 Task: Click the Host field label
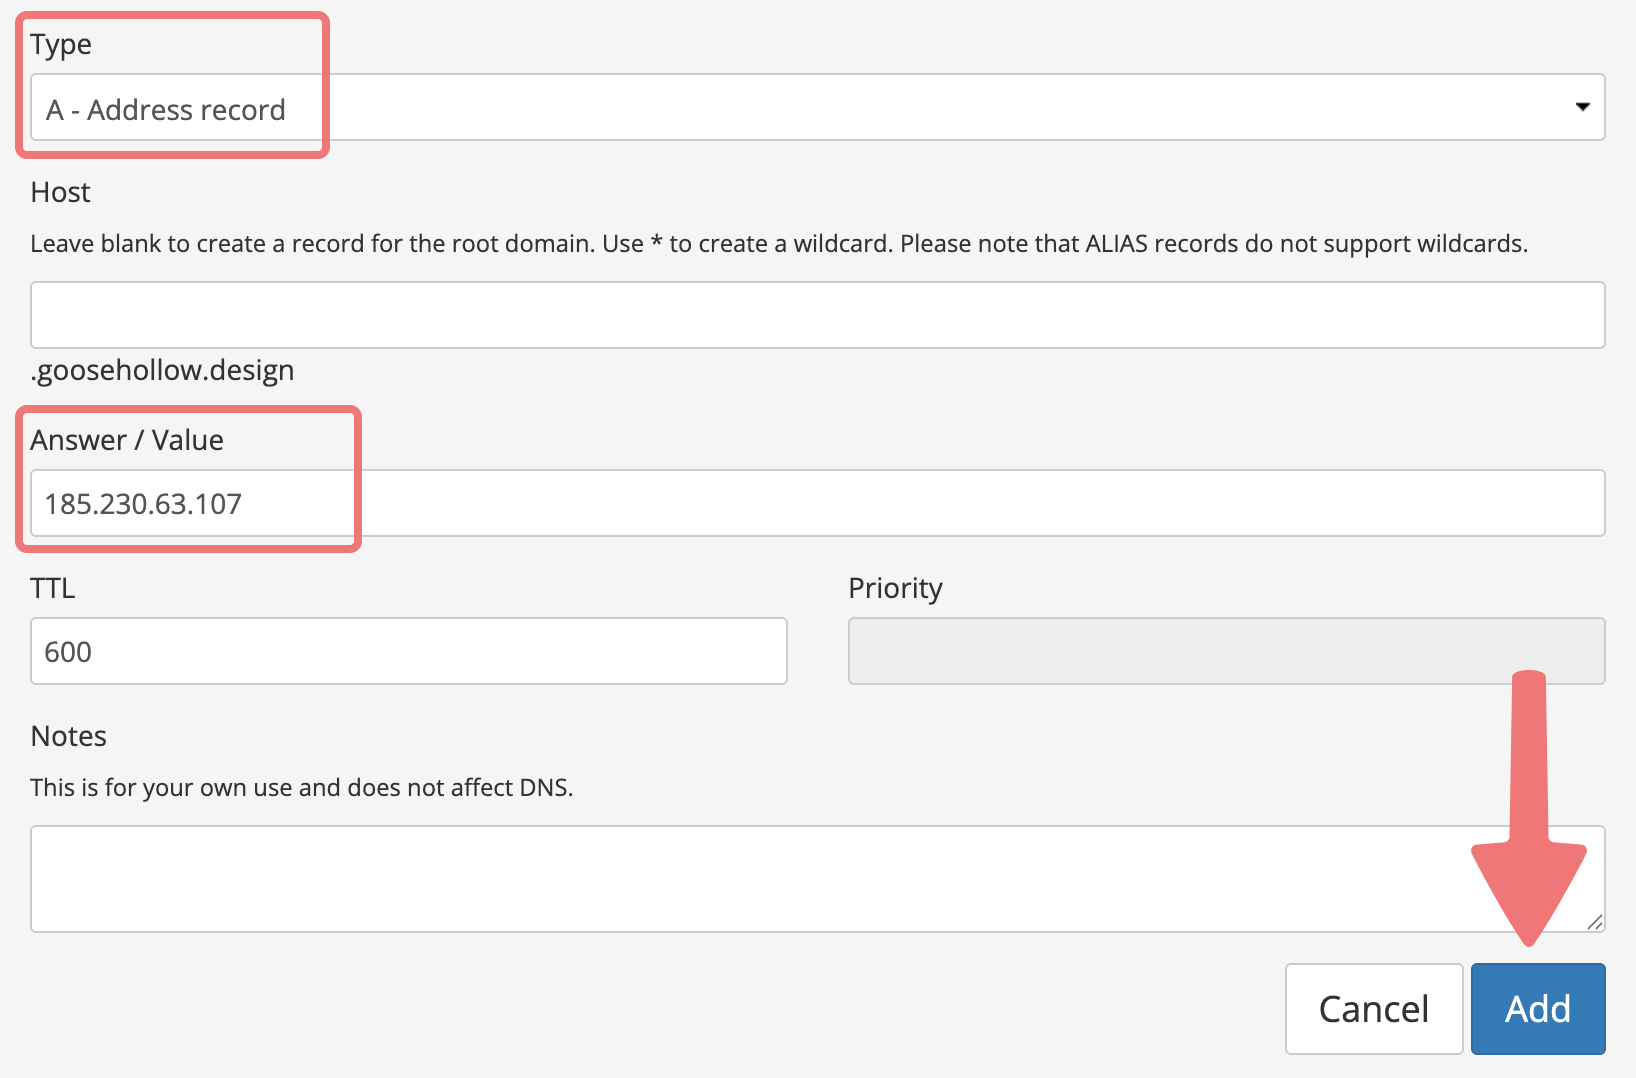click(x=61, y=192)
